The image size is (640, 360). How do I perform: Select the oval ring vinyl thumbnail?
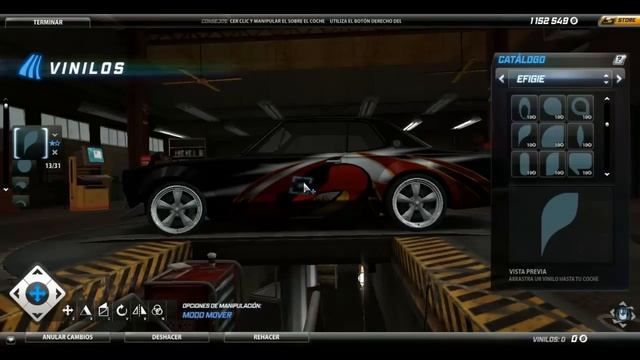[x=524, y=108]
